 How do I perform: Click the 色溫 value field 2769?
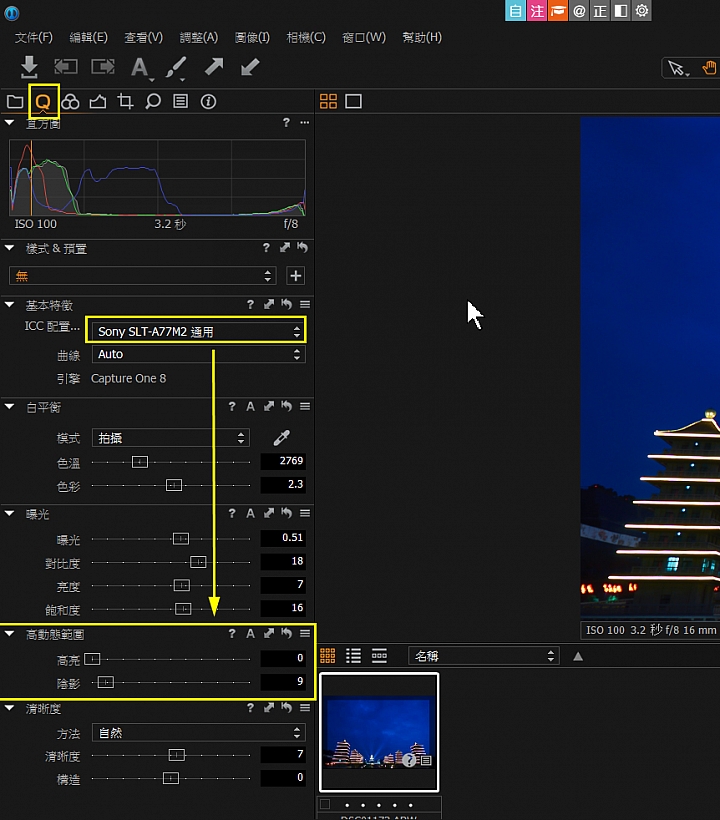(x=283, y=461)
